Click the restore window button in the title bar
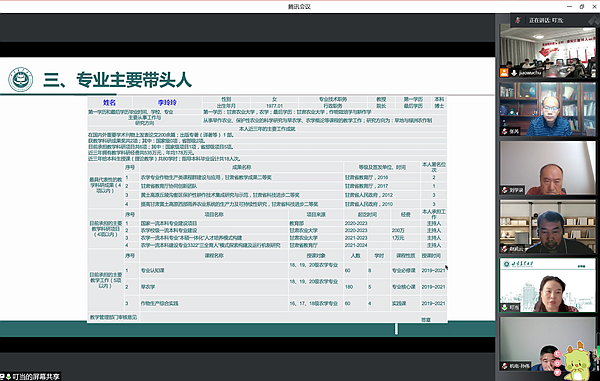 (582, 6)
